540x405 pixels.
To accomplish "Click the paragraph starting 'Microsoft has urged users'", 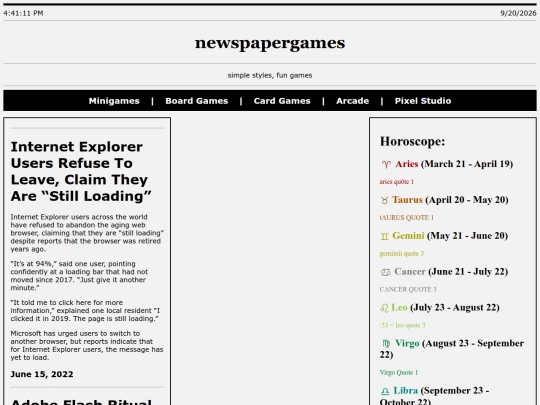I will [87, 345].
